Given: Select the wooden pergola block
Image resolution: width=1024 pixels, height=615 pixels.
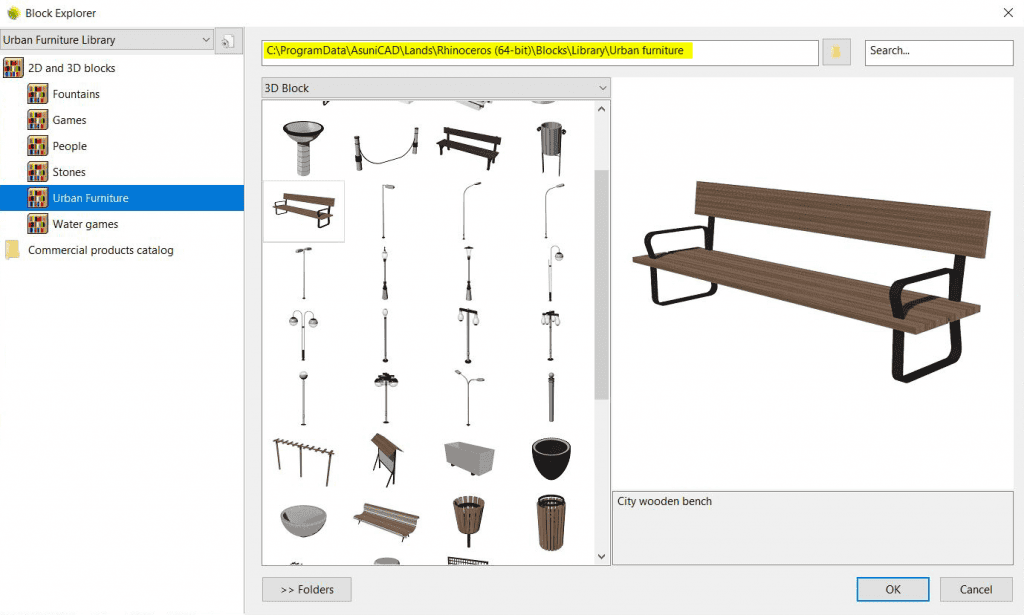Looking at the screenshot, I should click(x=303, y=460).
